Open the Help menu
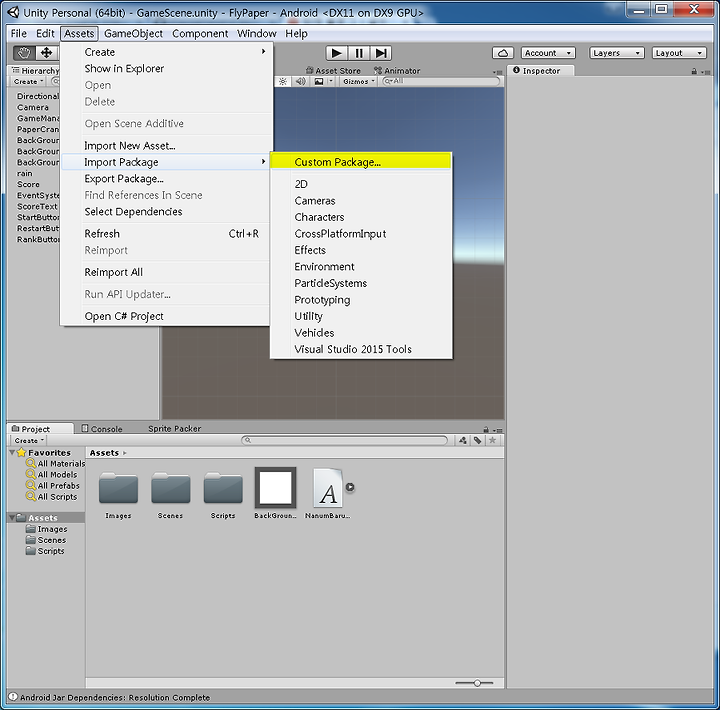This screenshot has height=710, width=720. (x=296, y=34)
